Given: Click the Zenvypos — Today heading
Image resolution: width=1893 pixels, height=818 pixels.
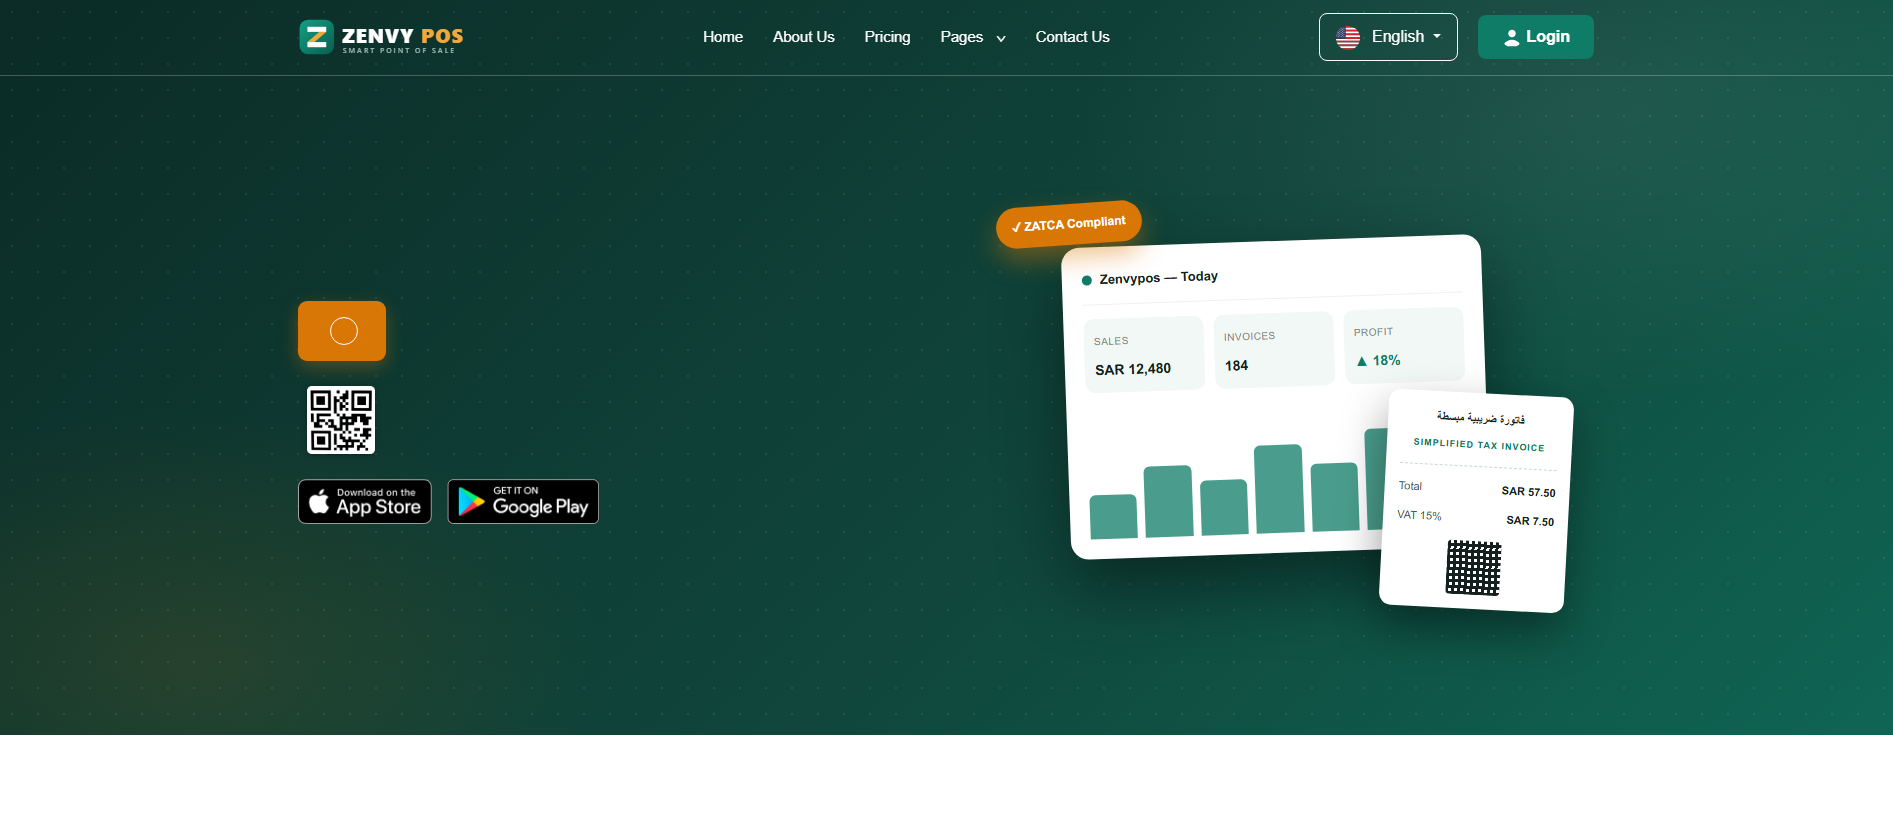Looking at the screenshot, I should pos(1158,277).
